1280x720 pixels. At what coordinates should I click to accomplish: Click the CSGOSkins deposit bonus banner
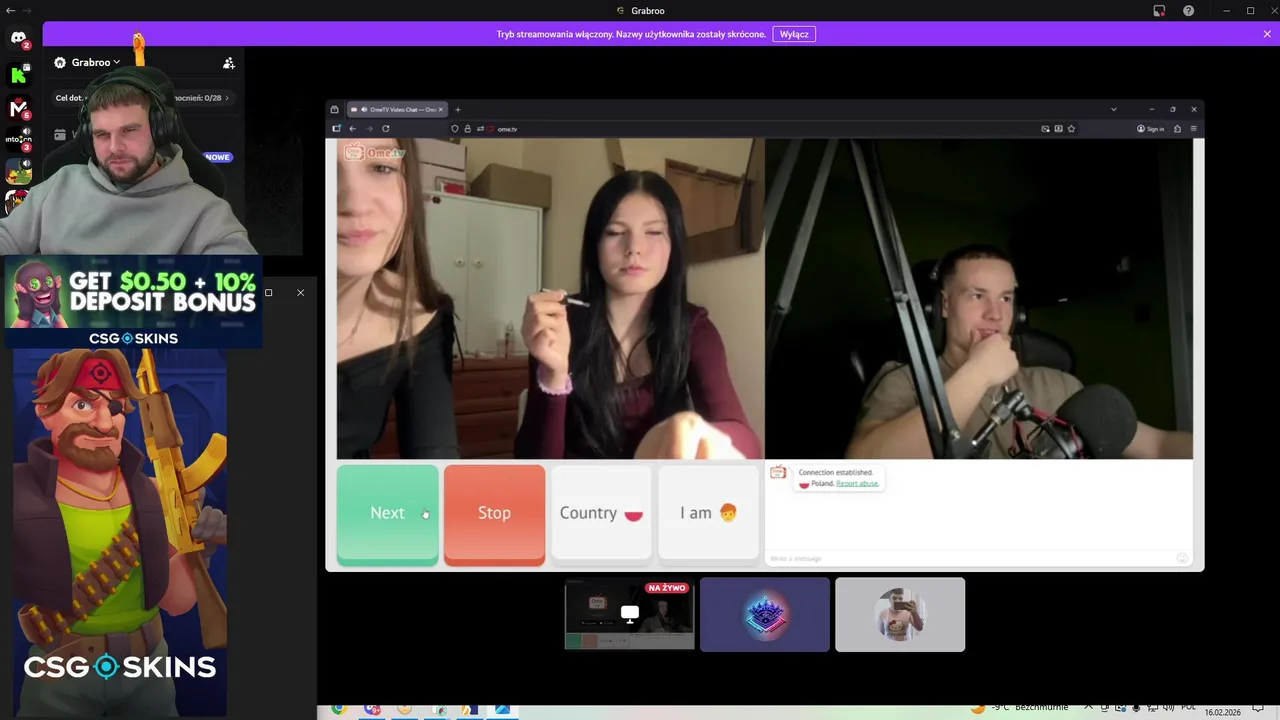(x=132, y=302)
